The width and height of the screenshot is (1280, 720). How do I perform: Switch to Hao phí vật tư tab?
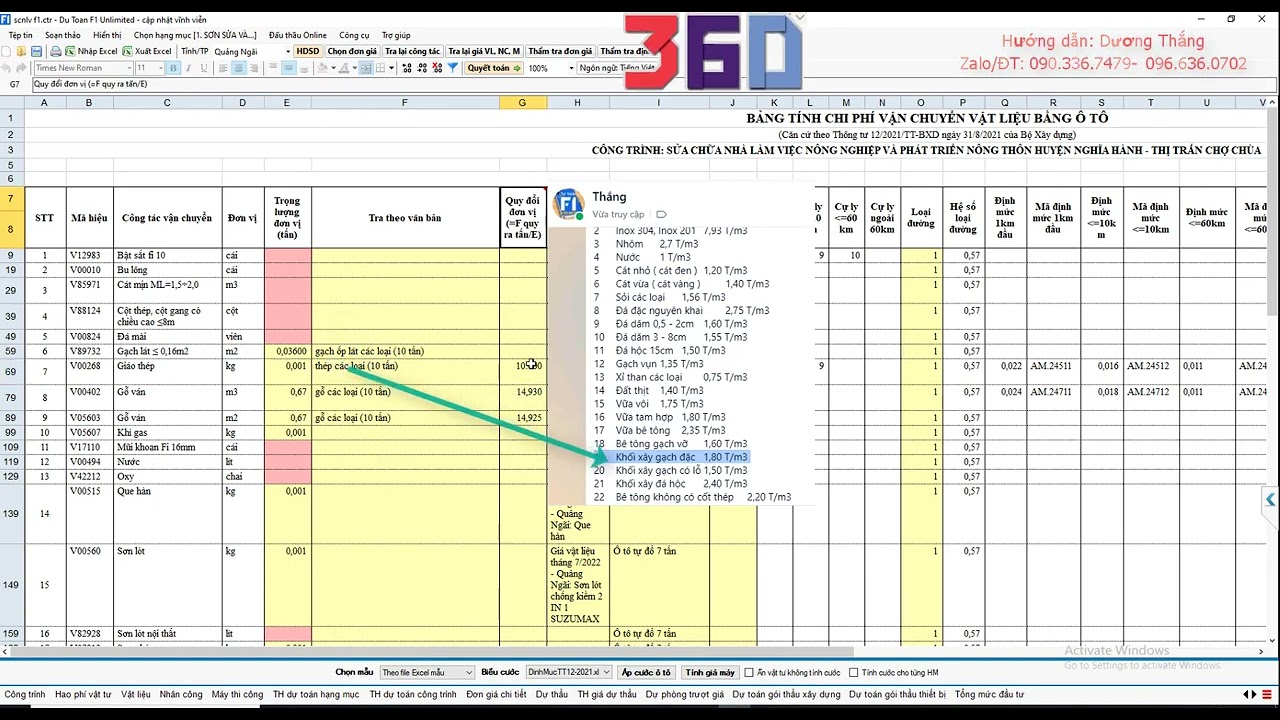pyautogui.click(x=83, y=694)
